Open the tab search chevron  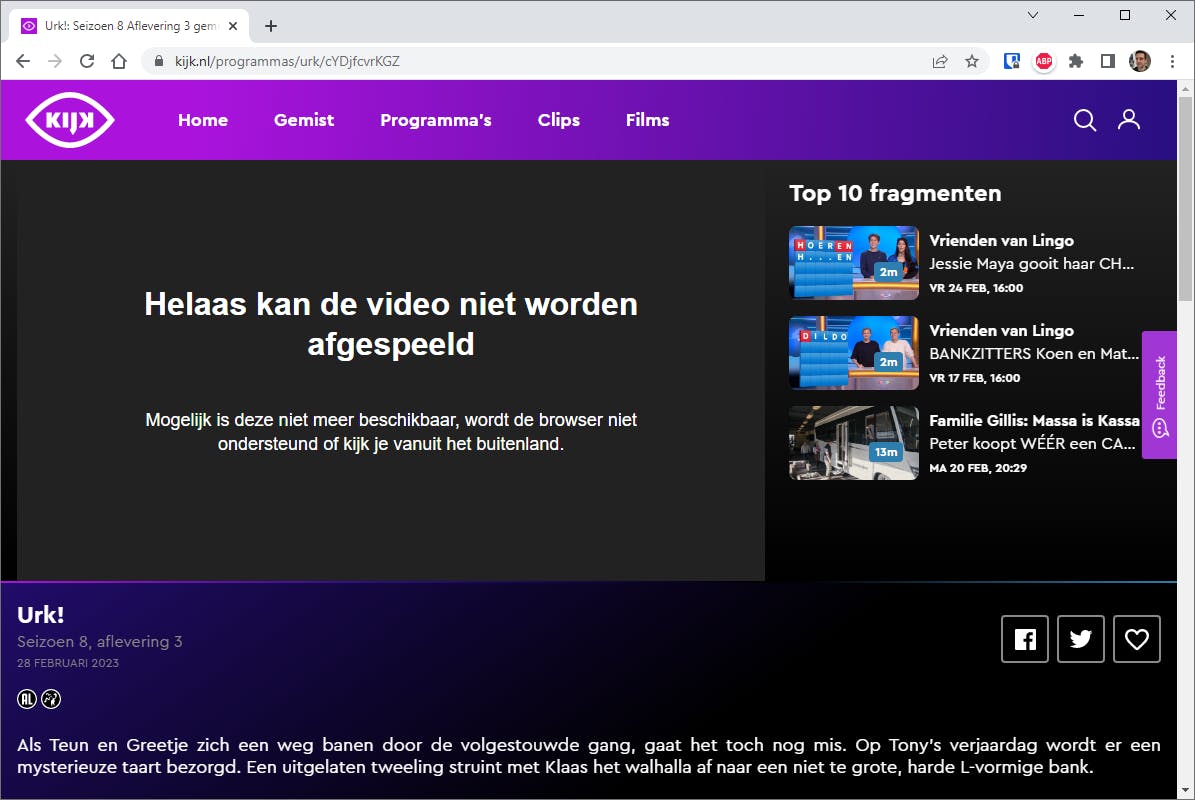point(1033,15)
